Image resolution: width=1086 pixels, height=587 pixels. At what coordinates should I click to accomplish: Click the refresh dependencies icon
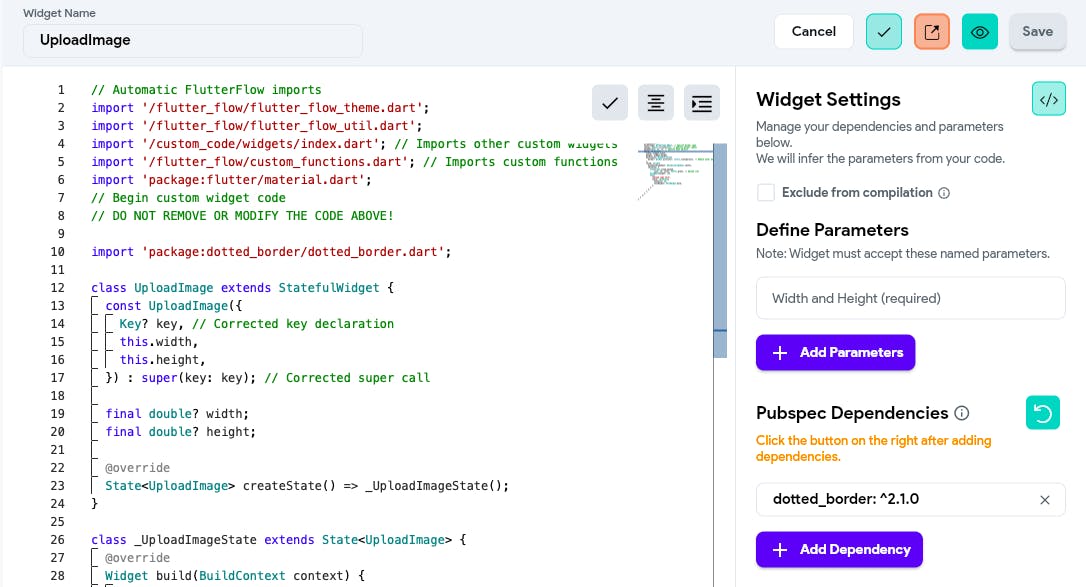[x=1042, y=413]
